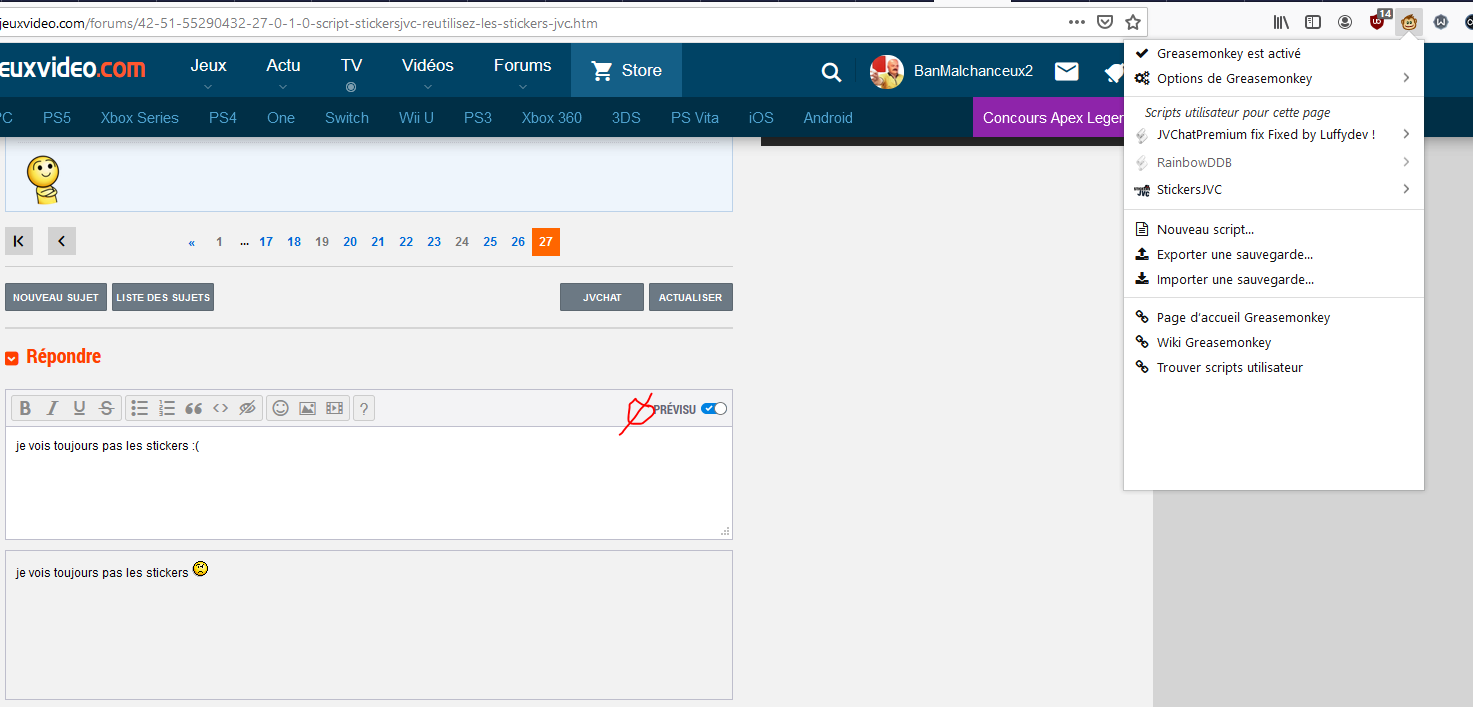This screenshot has height=707, width=1473.
Task: Apply strikethrough formatting in editor
Action: [x=106, y=408]
